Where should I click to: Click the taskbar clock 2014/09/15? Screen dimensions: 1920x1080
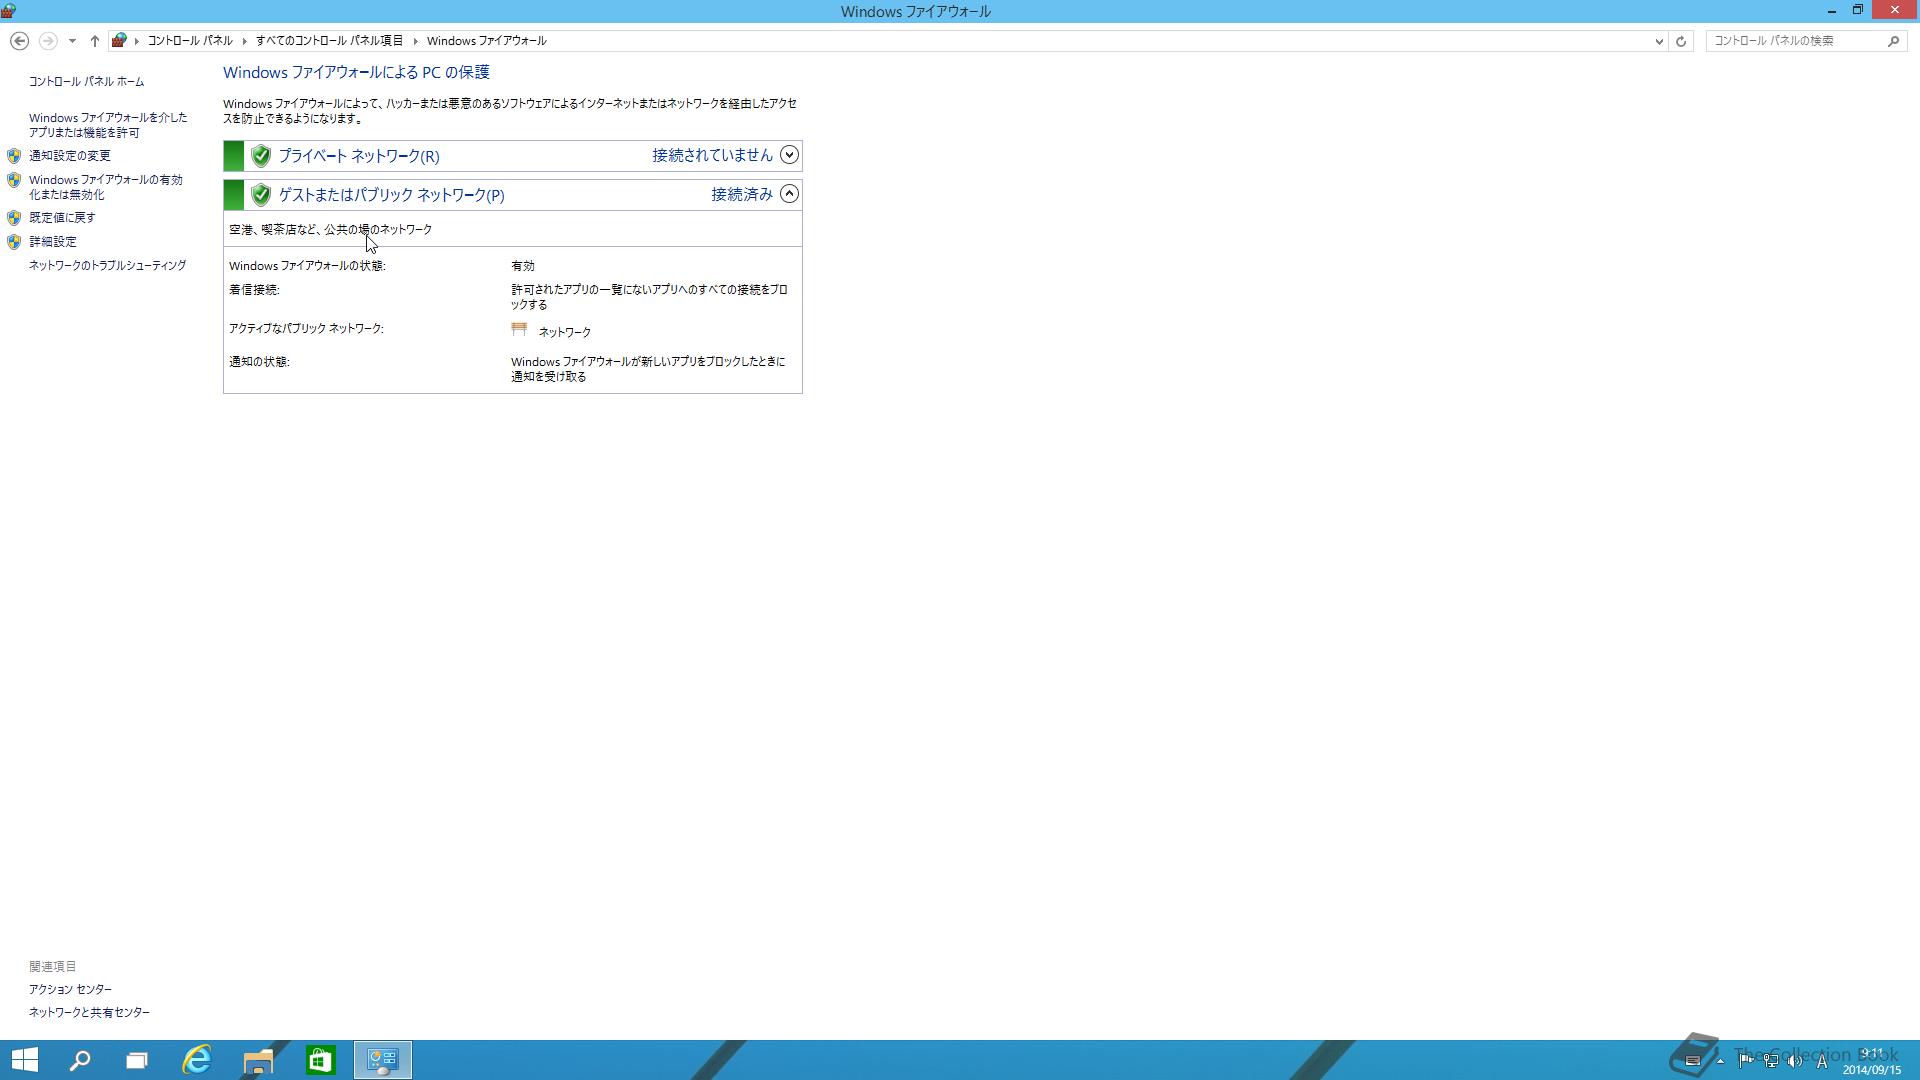pos(1871,1061)
